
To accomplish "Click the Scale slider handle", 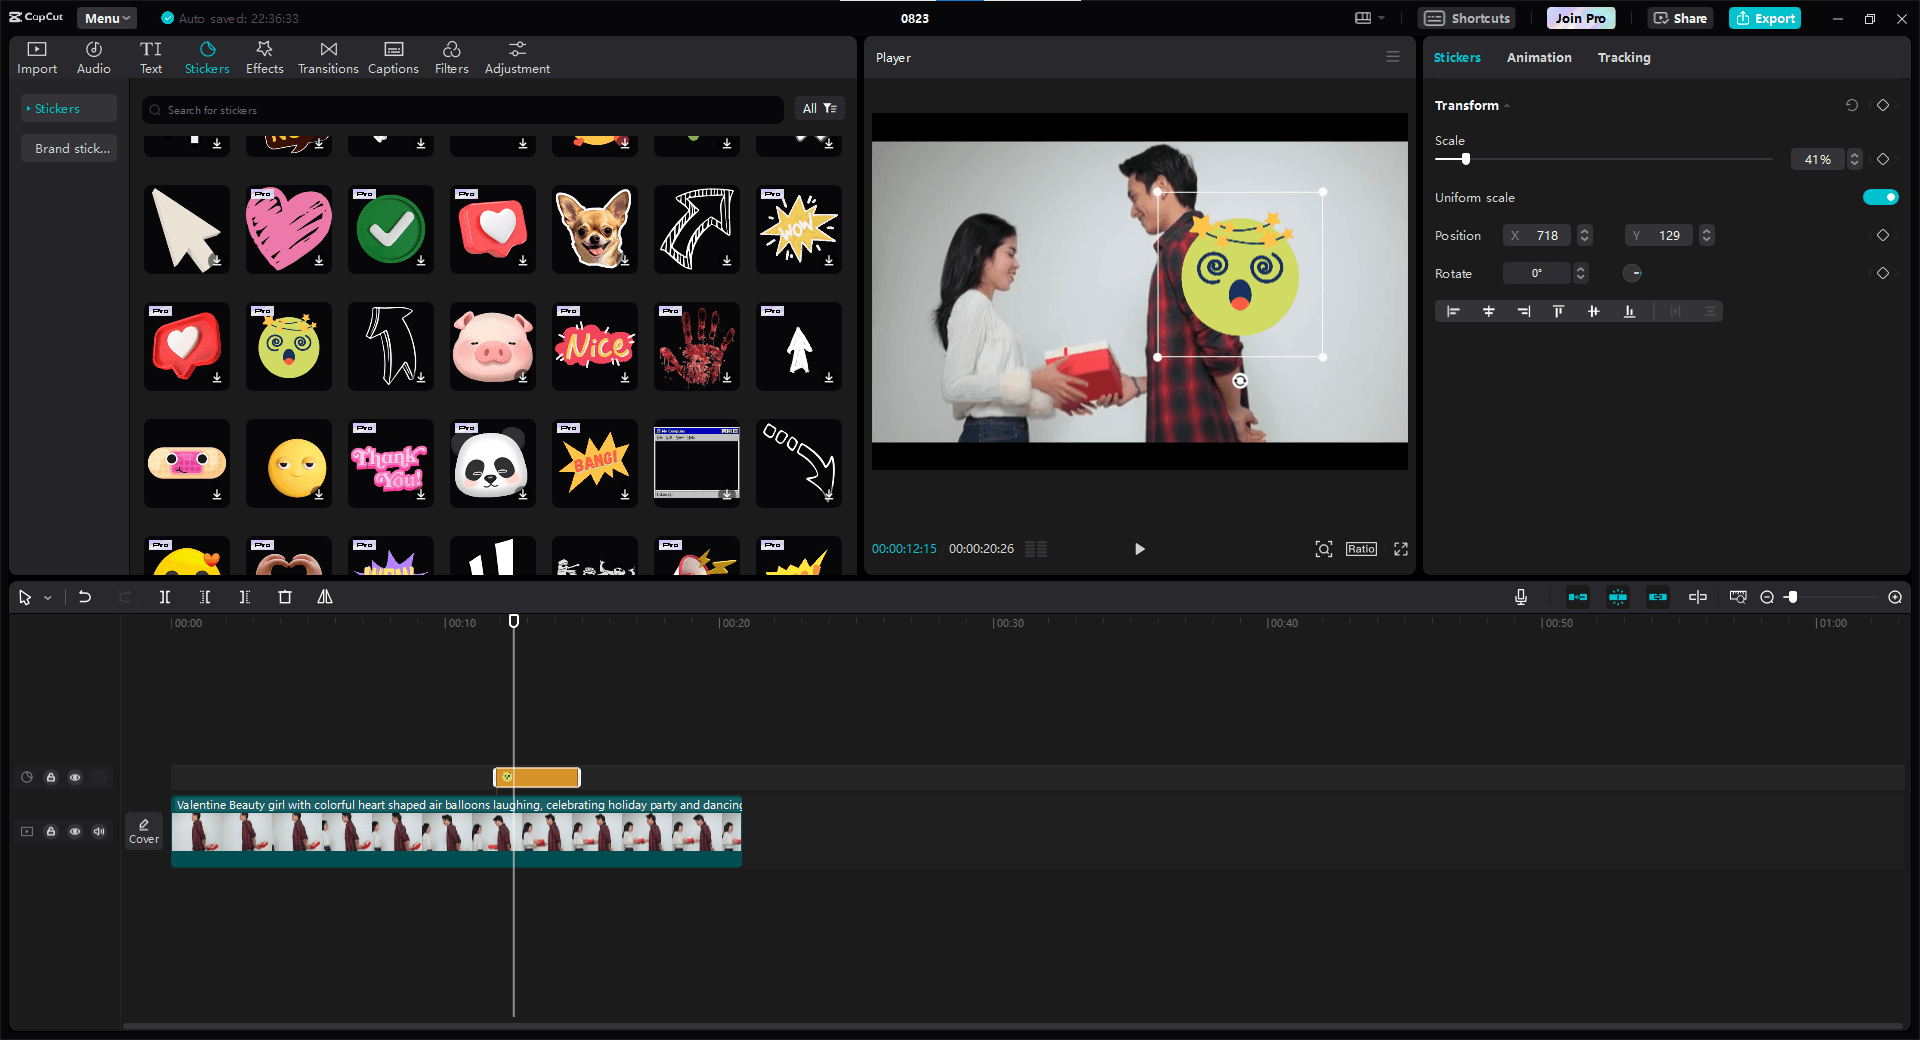I will click(x=1466, y=159).
